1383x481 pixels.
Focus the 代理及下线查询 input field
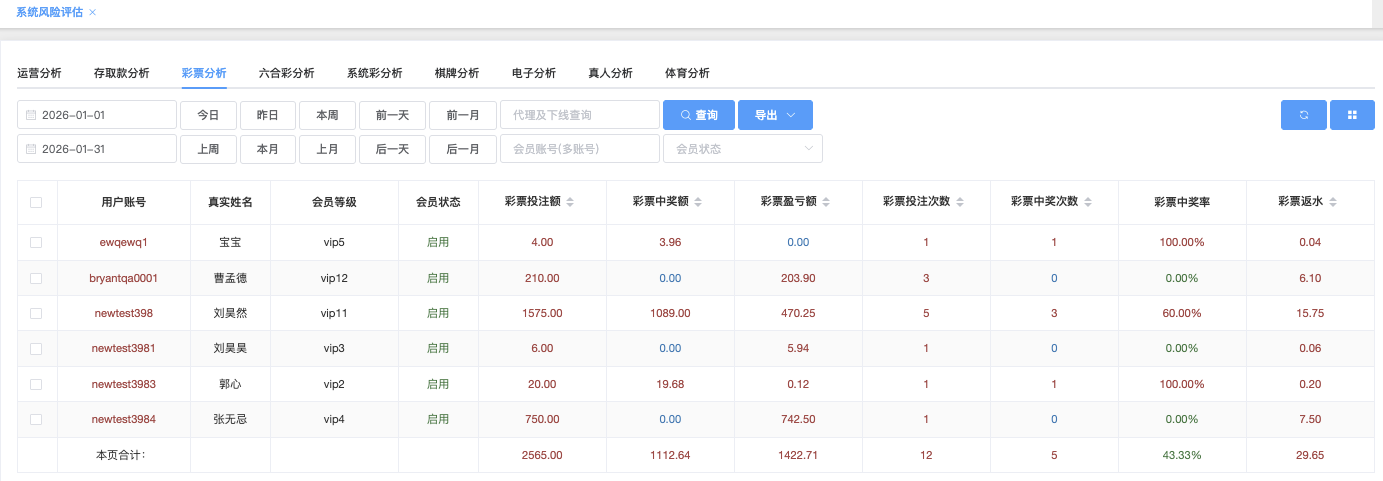pyautogui.click(x=579, y=115)
